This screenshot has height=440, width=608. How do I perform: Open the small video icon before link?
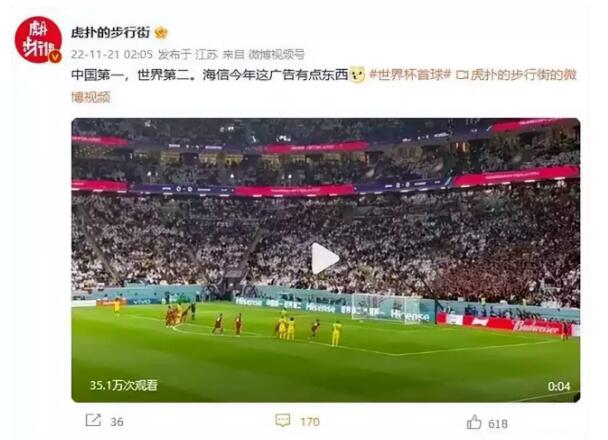coord(462,75)
